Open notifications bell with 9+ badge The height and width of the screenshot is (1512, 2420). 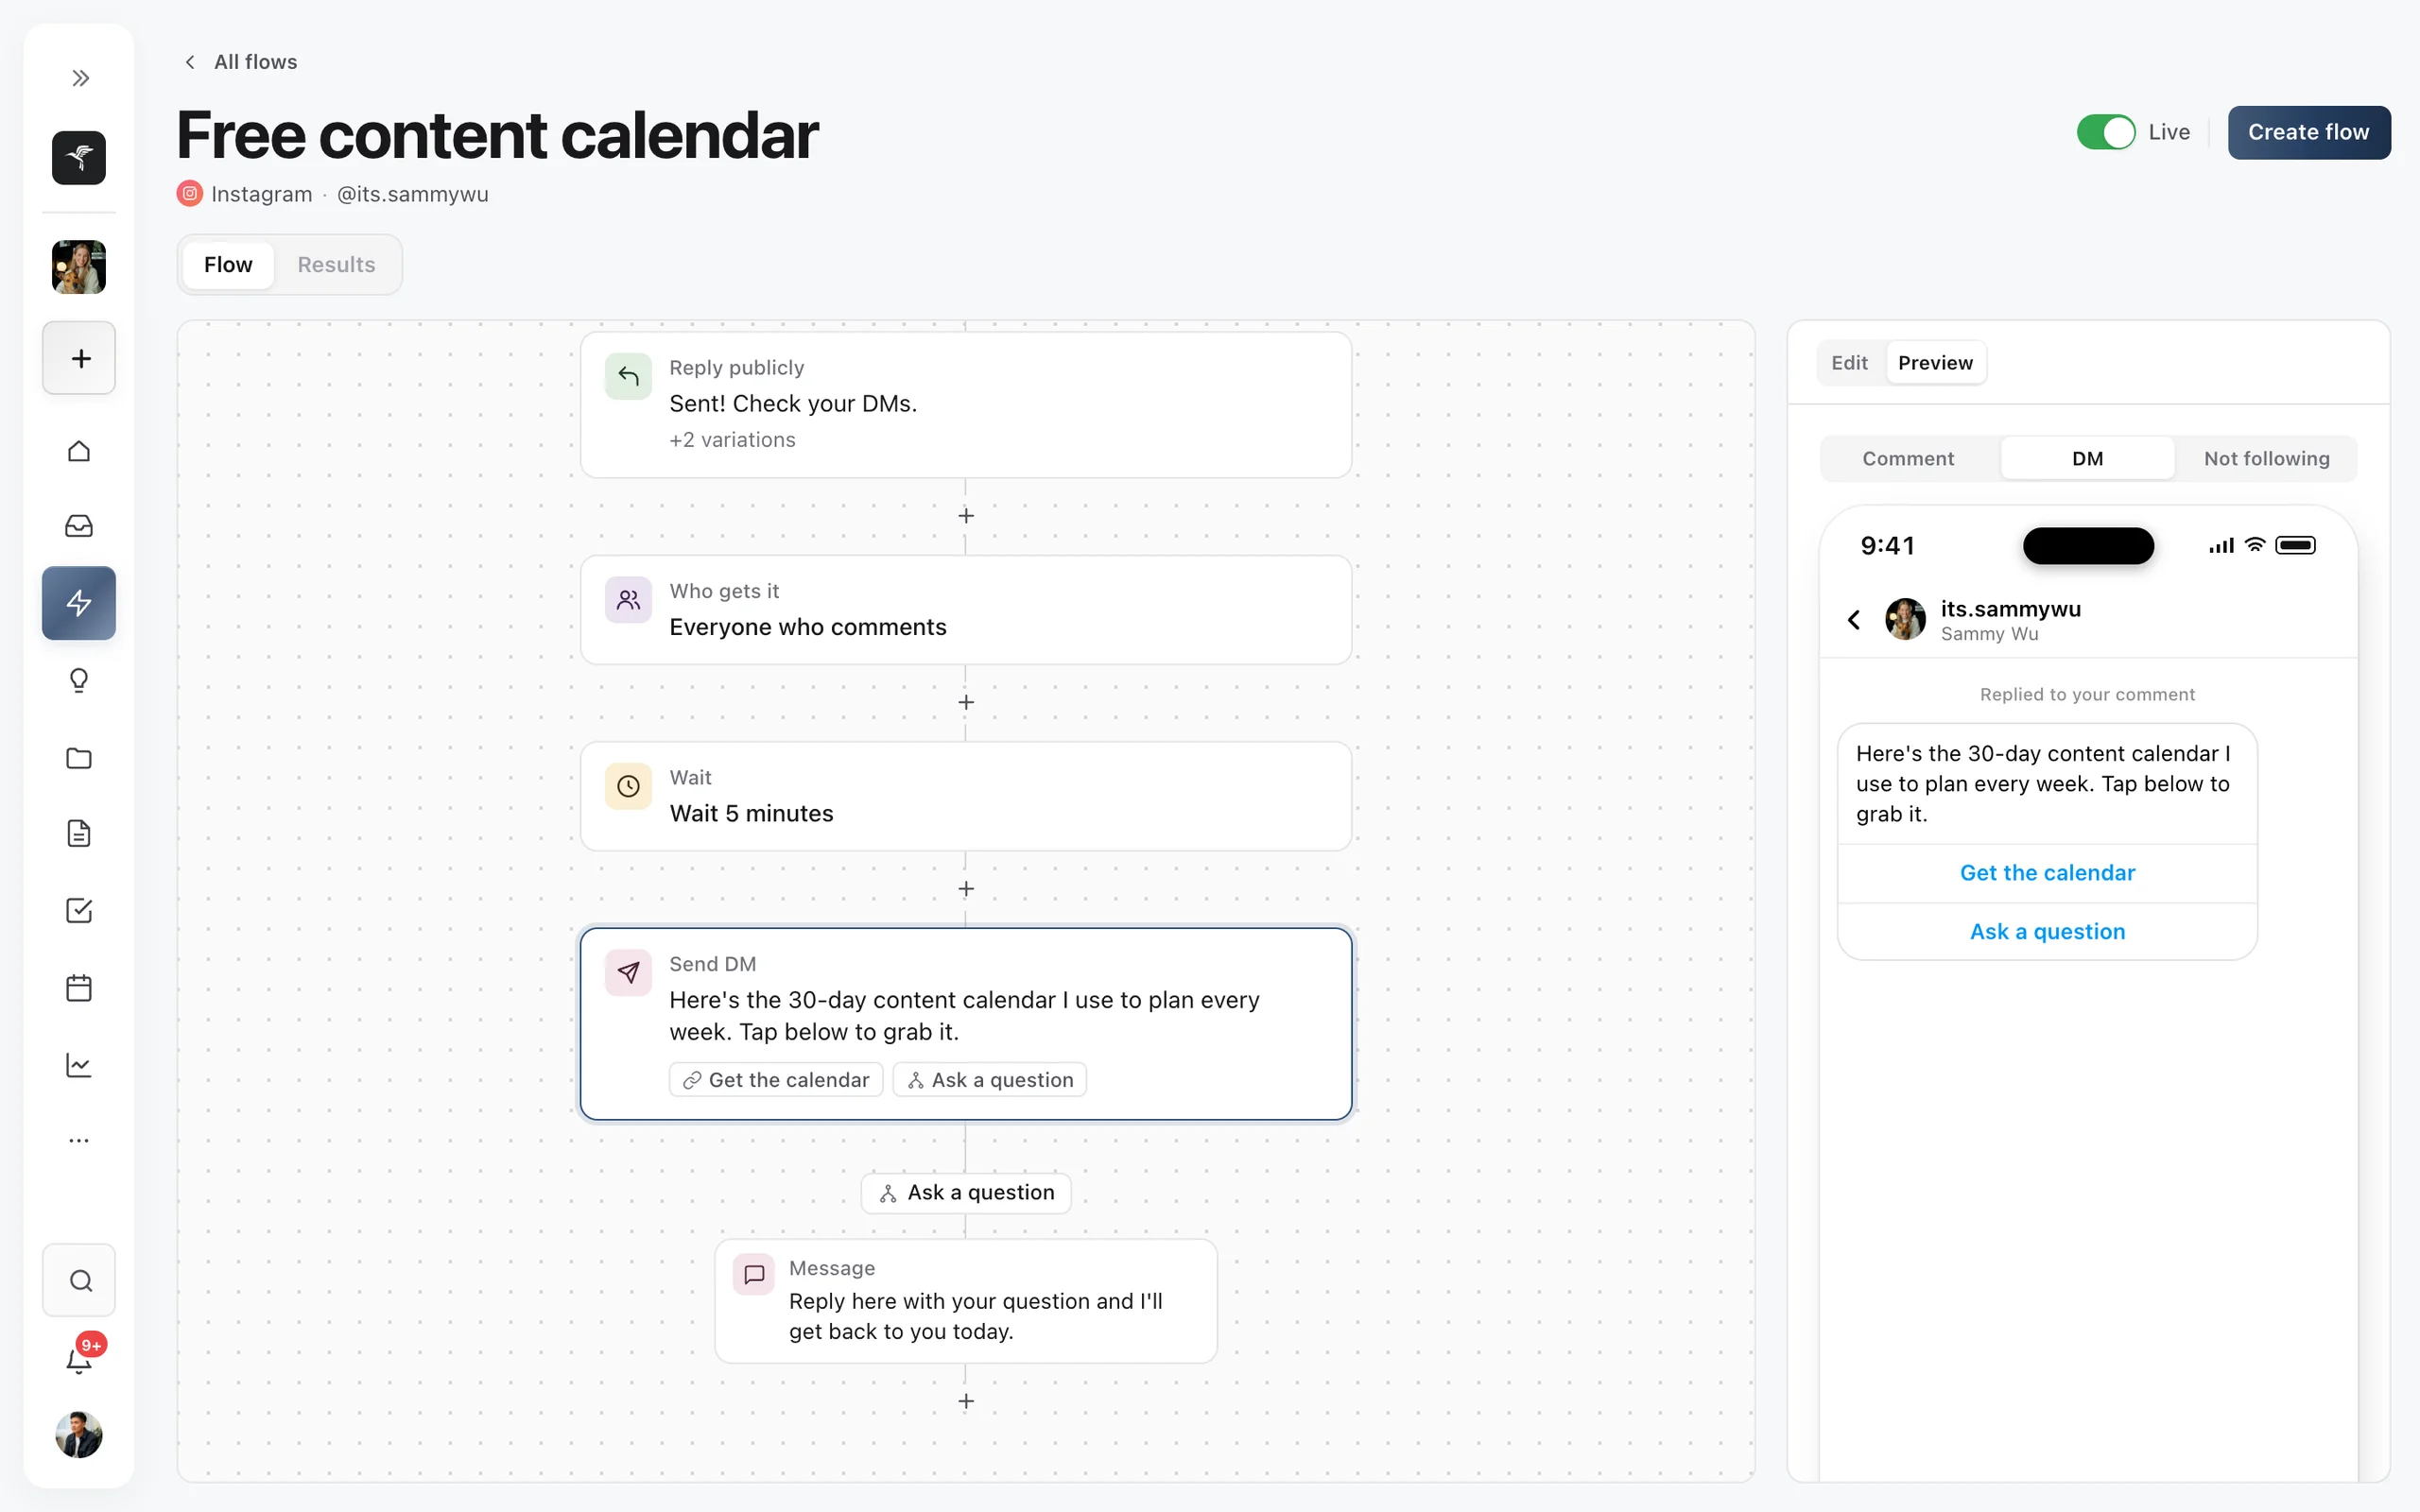(80, 1357)
